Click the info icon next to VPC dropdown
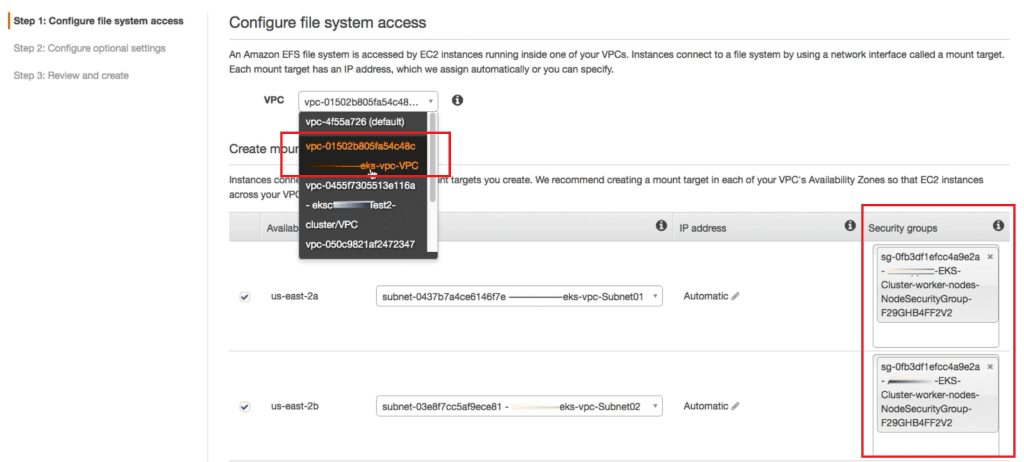1024x462 pixels. [458, 101]
